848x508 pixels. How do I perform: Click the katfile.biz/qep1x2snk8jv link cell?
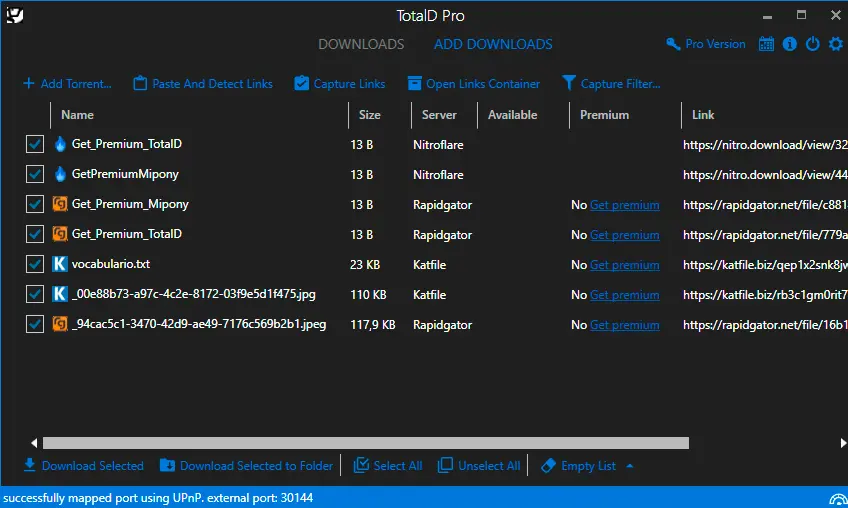[765, 265]
